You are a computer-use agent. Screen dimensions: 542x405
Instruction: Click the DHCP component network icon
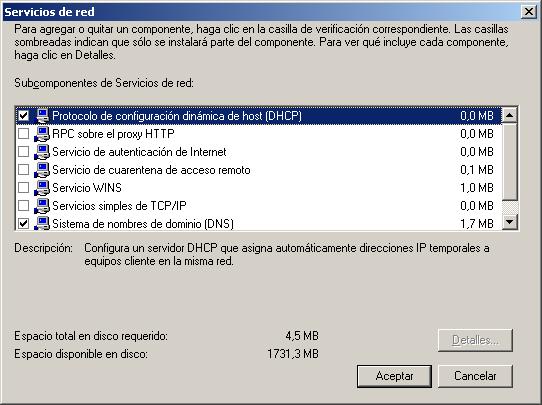click(x=42, y=116)
